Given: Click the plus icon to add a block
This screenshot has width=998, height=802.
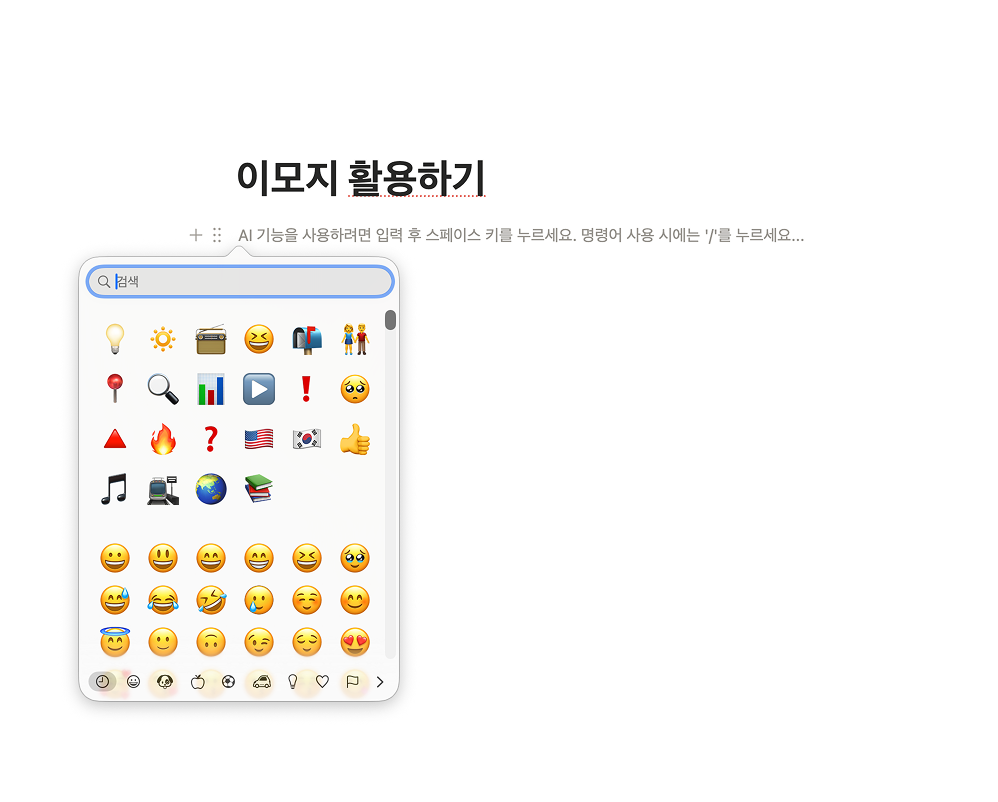Looking at the screenshot, I should [195, 234].
